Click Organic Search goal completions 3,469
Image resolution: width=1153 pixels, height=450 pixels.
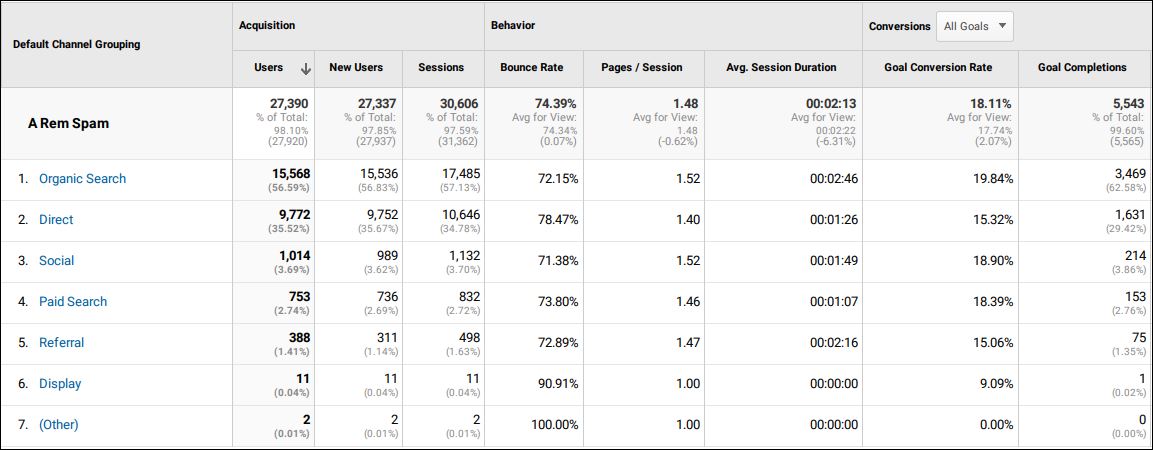click(x=1129, y=174)
